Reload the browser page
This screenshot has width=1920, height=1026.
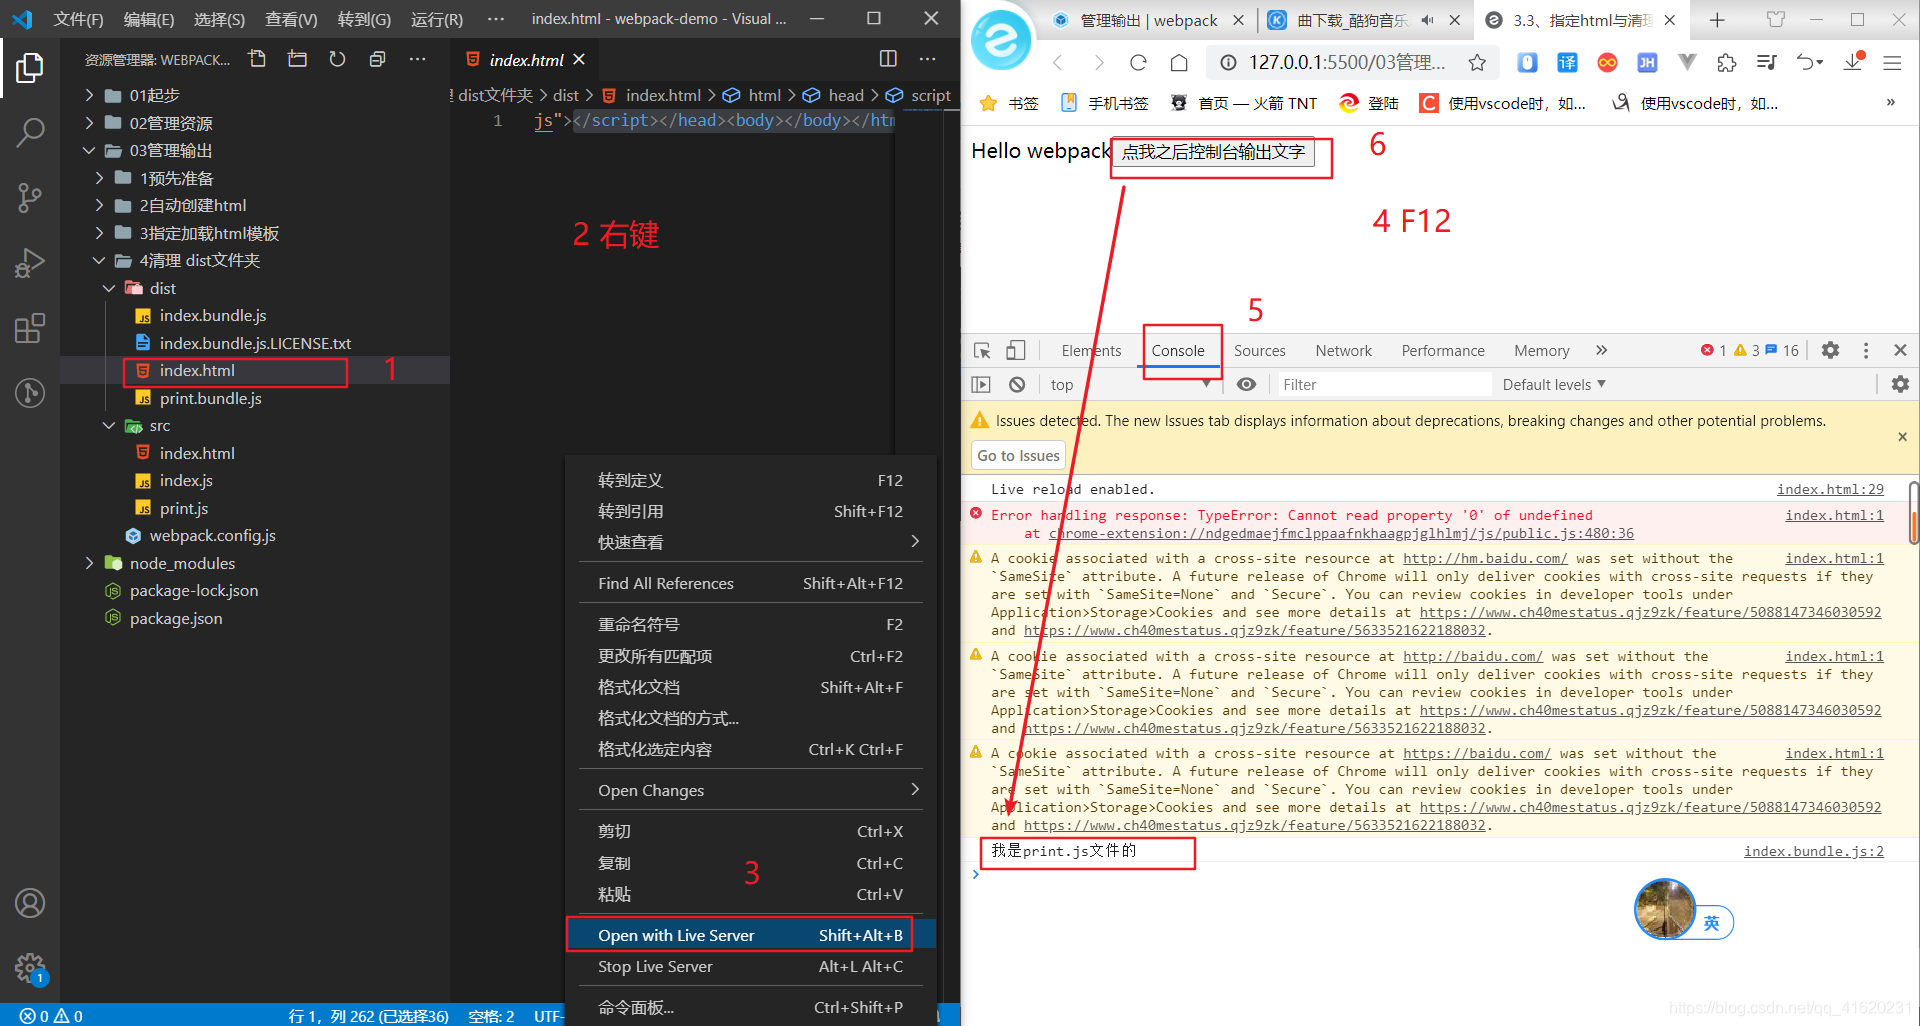(1138, 63)
